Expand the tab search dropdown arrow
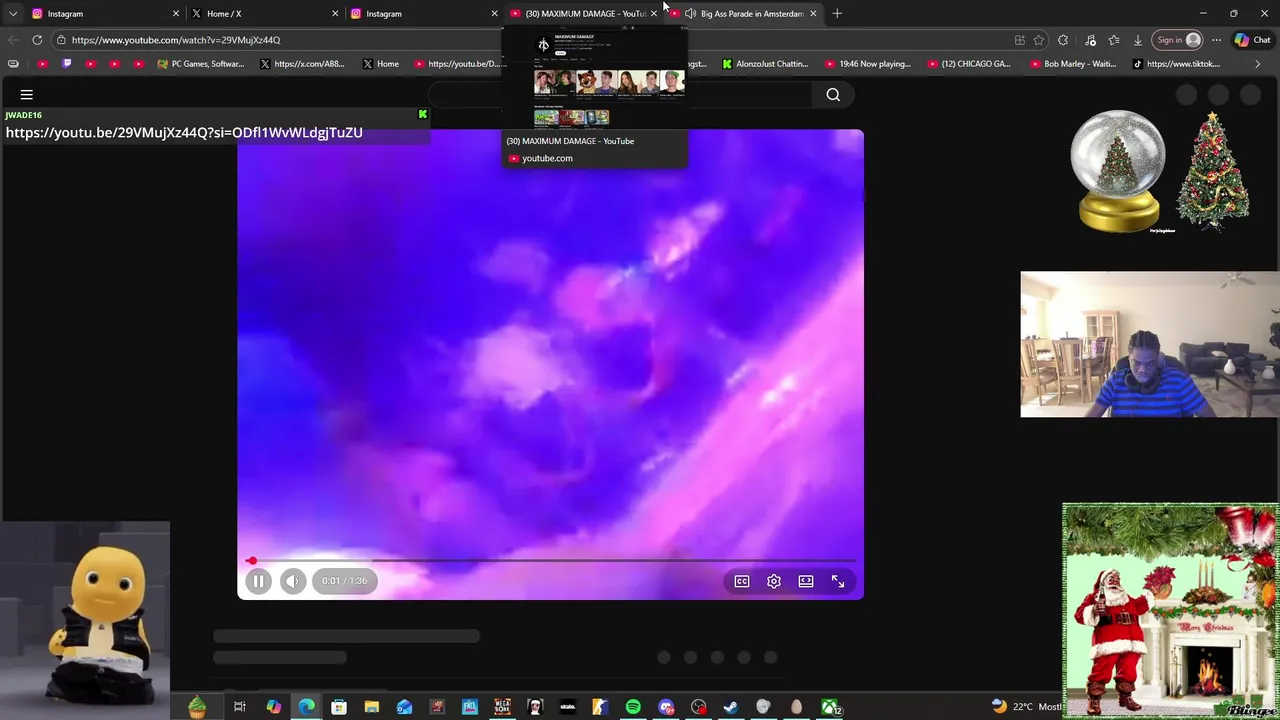The height and width of the screenshot is (720, 1280). [13, 14]
